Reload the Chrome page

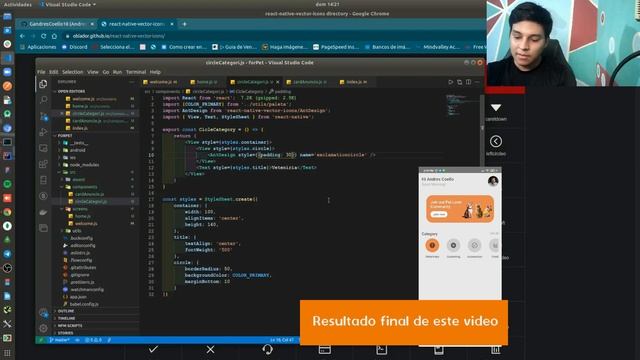[x=43, y=36]
